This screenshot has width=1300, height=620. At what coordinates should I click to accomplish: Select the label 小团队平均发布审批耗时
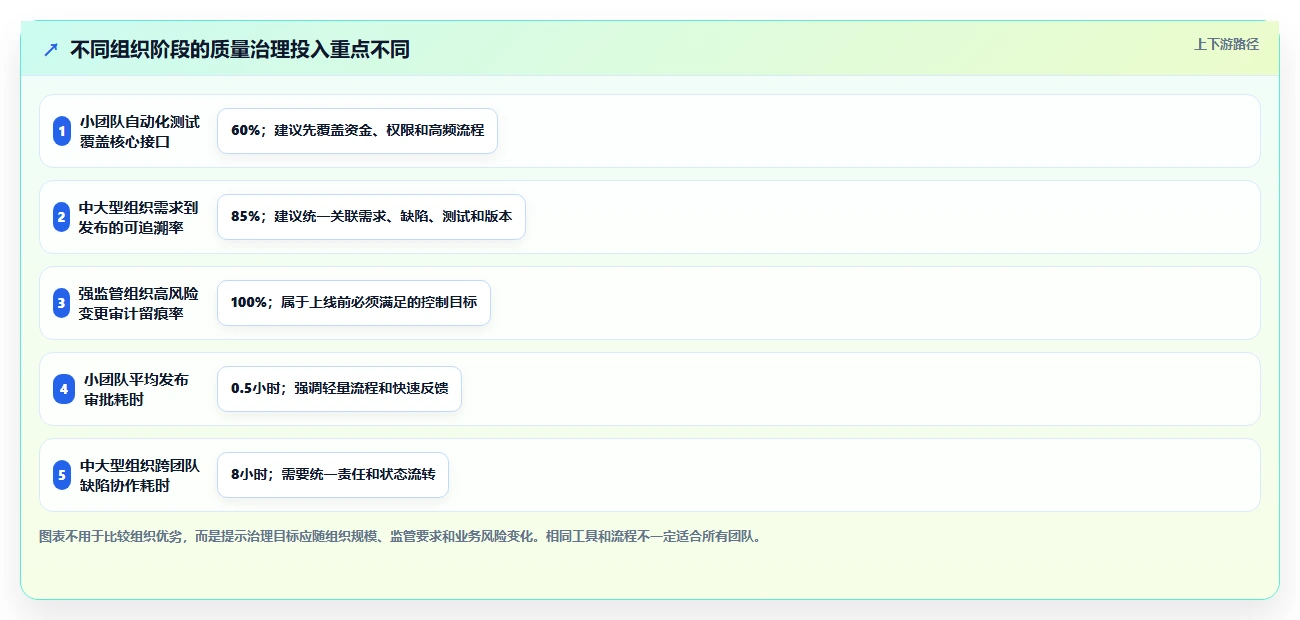point(136,389)
